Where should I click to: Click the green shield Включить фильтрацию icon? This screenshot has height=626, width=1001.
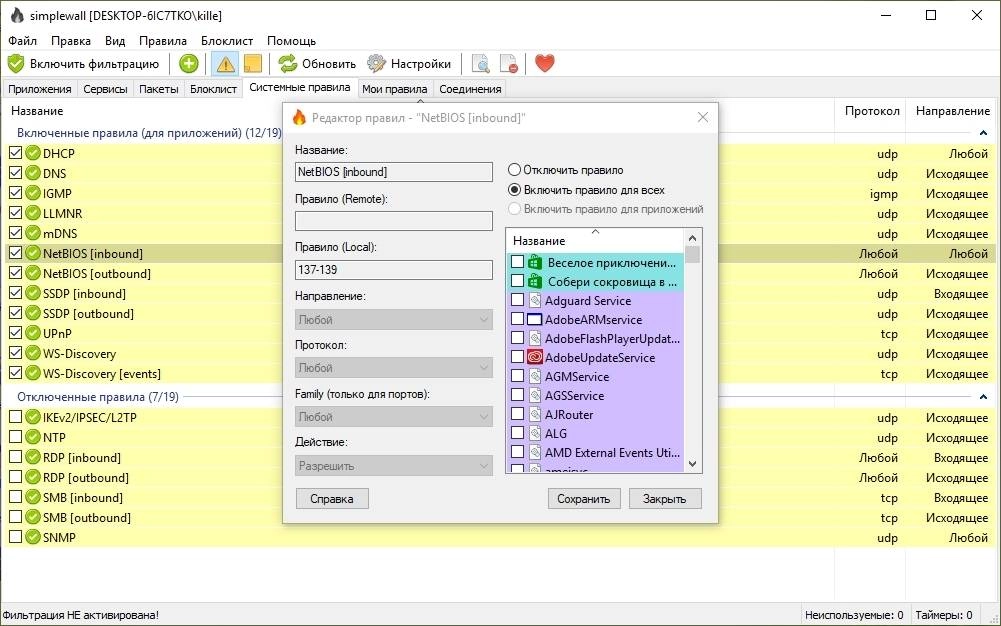[15, 63]
